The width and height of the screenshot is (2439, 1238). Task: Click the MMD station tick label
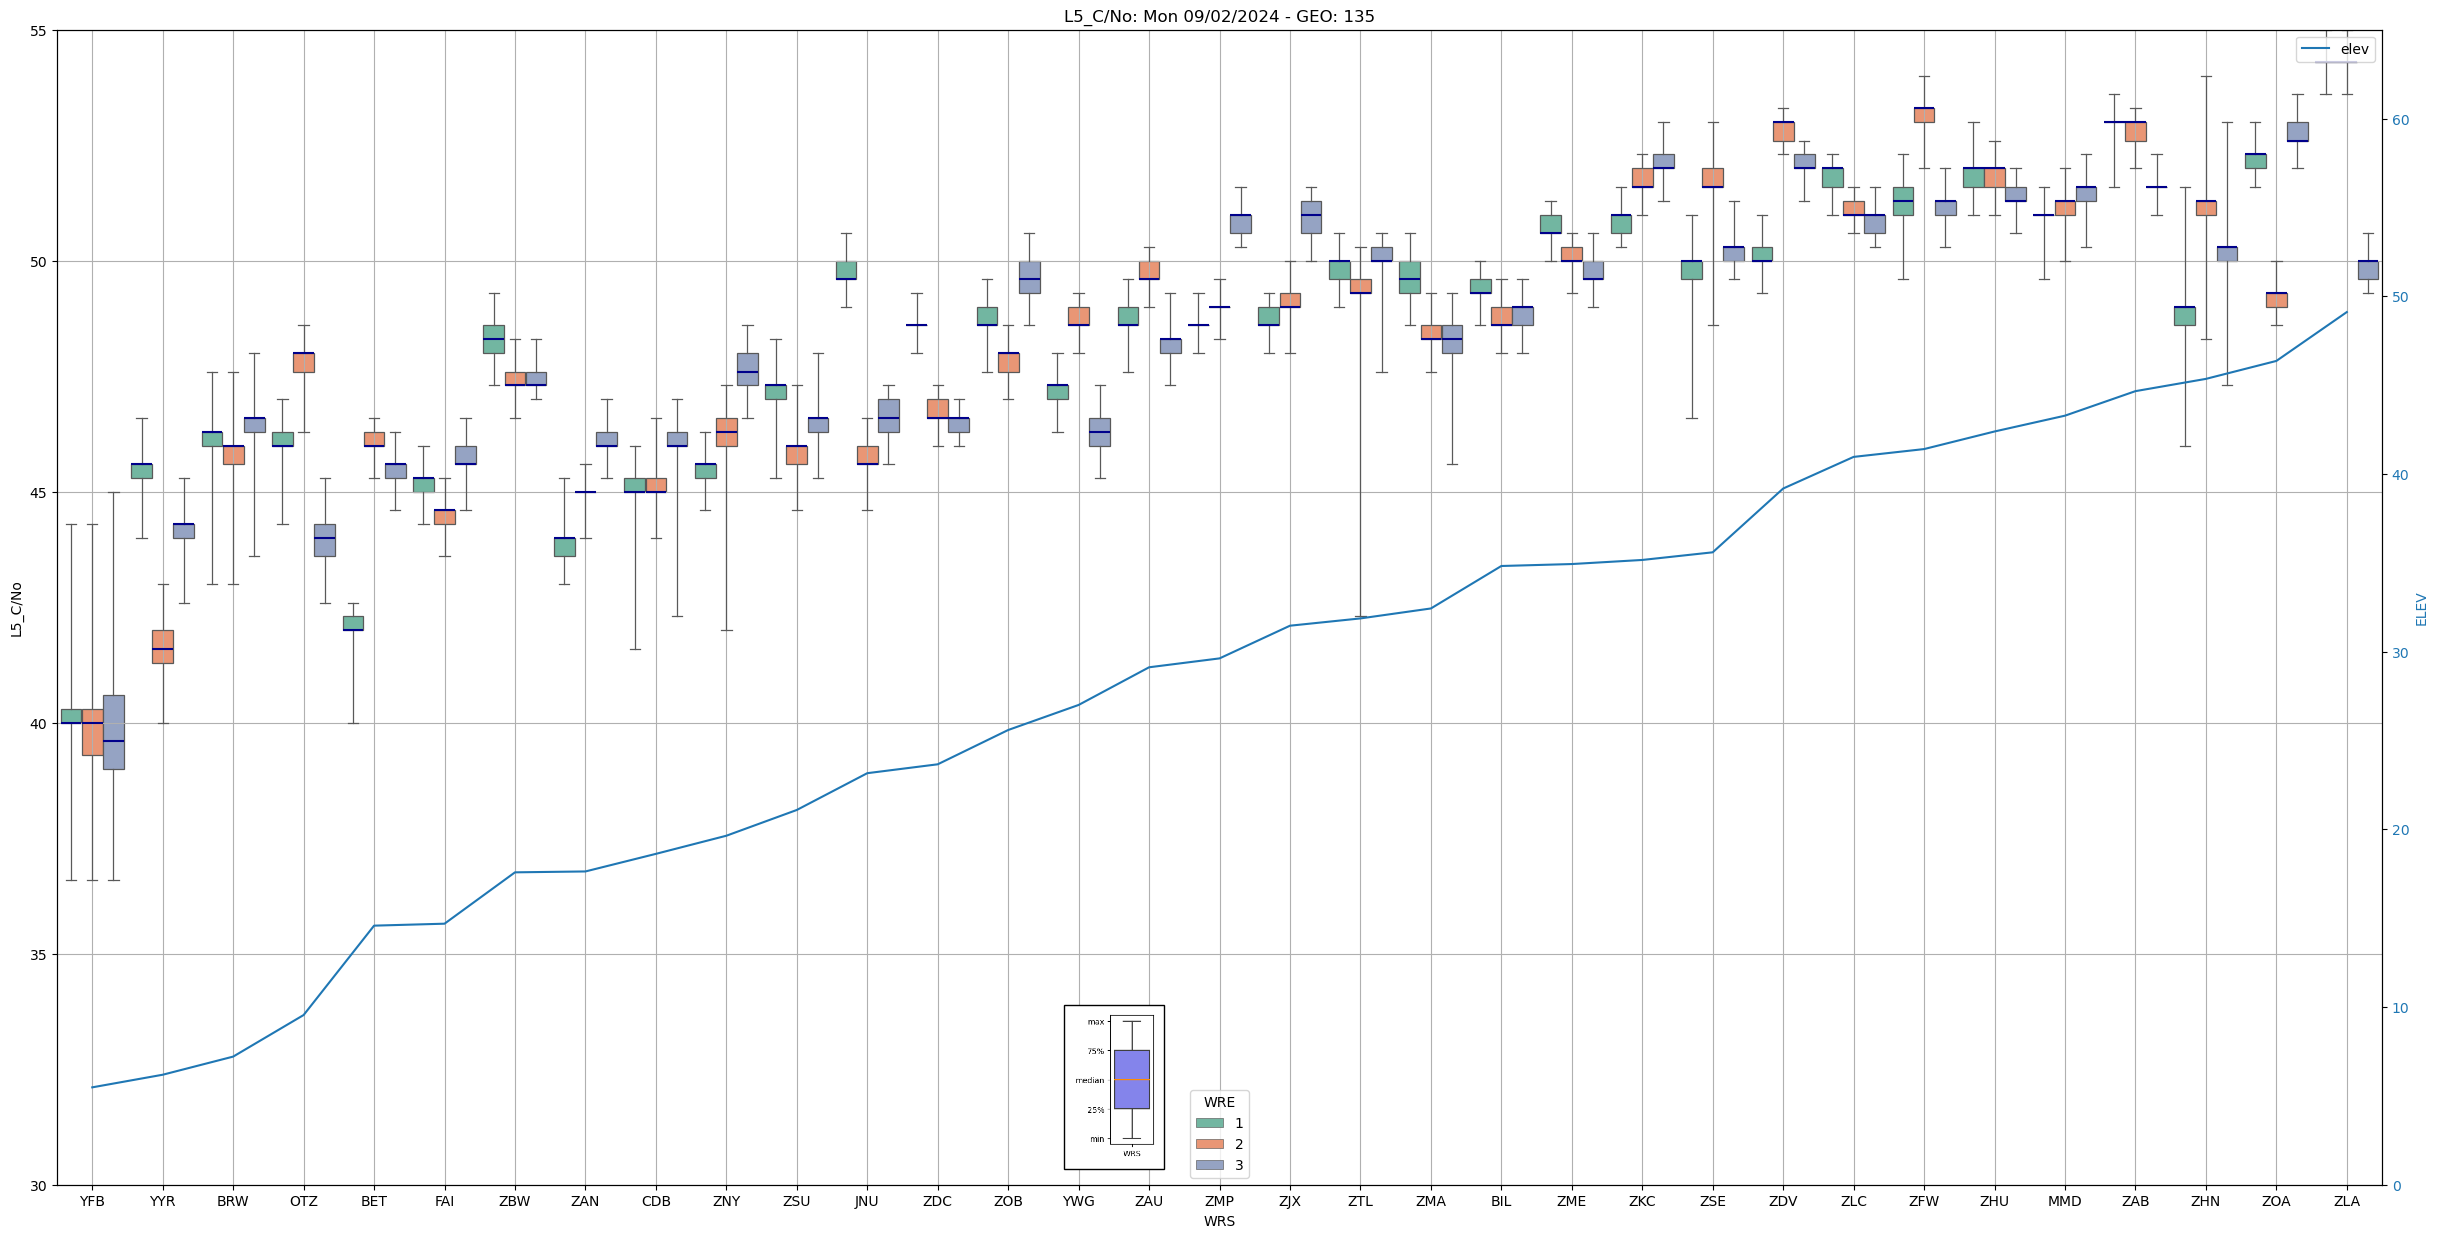pos(2064,1201)
